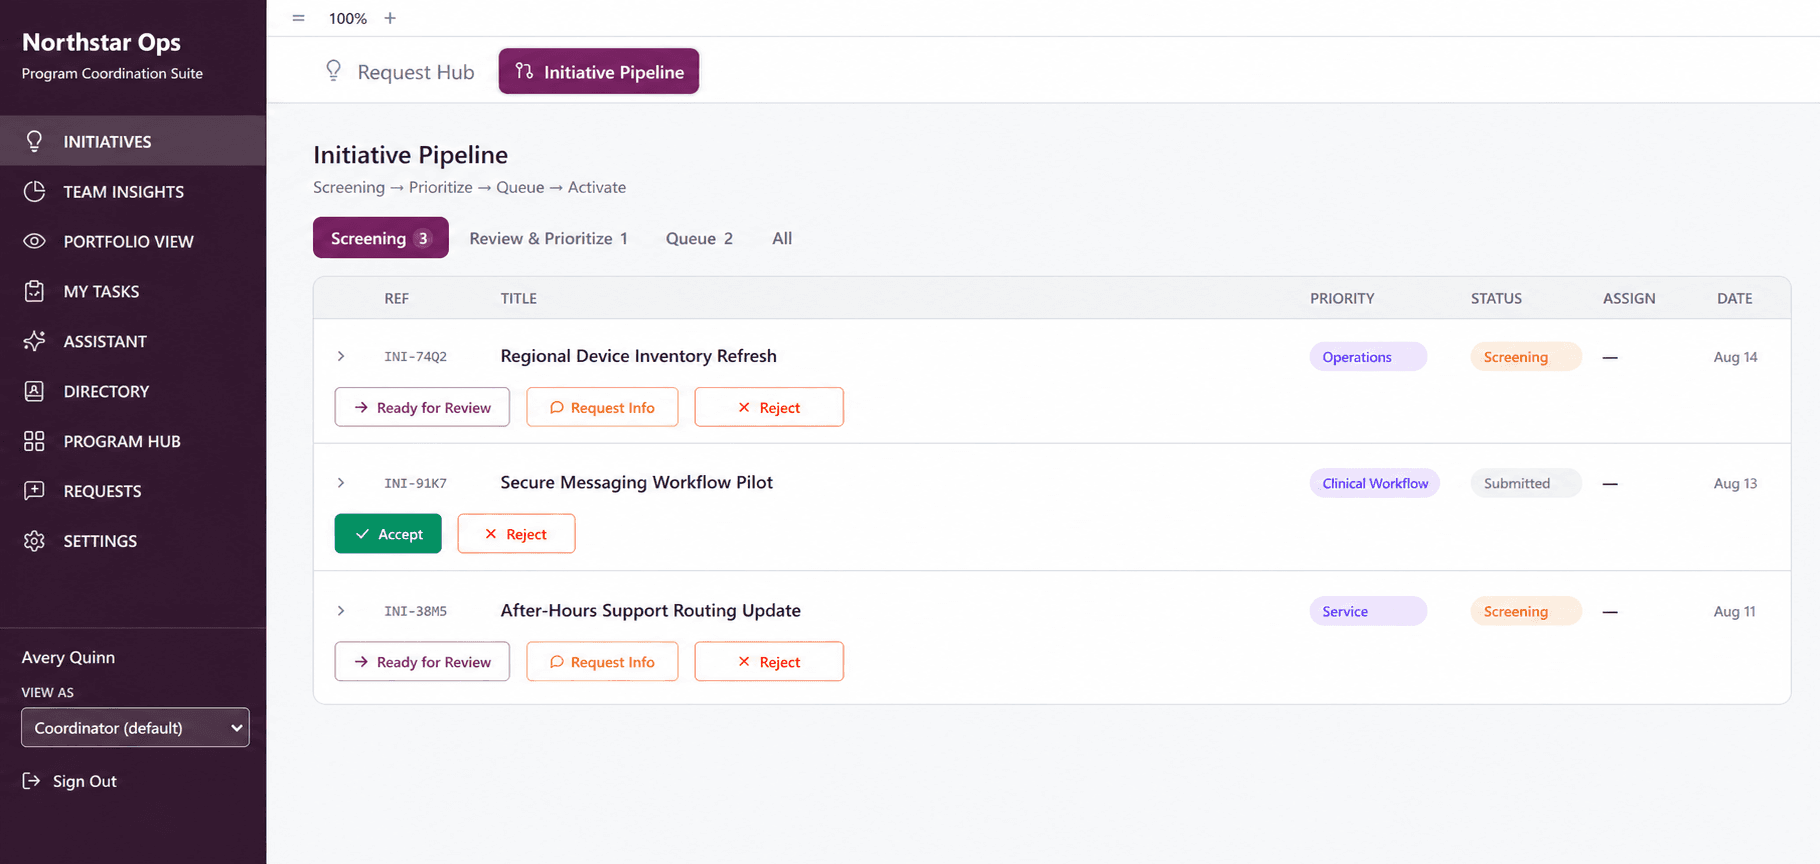1820x864 pixels.
Task: Select the Screening 3 filter tab
Action: (381, 238)
